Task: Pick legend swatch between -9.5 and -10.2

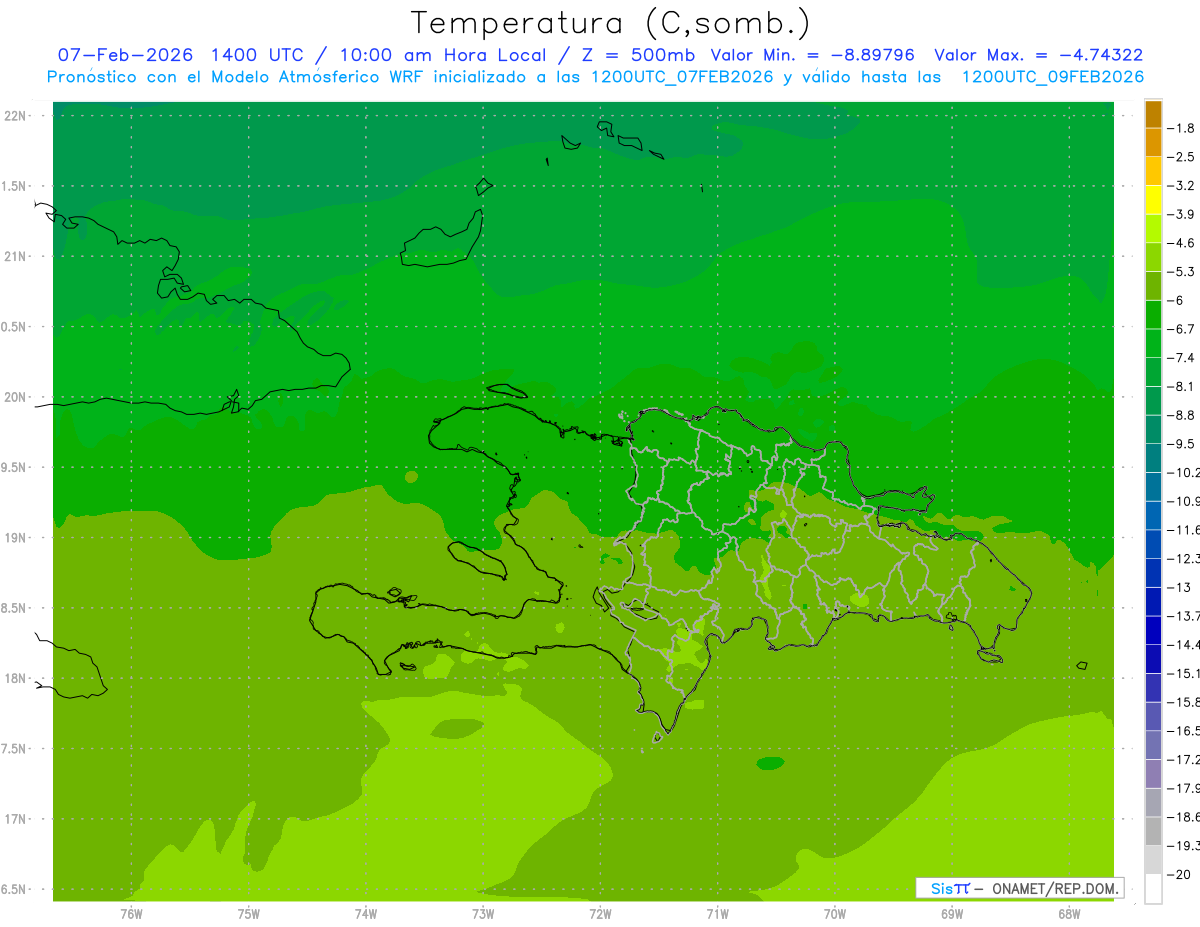Action: click(1153, 458)
